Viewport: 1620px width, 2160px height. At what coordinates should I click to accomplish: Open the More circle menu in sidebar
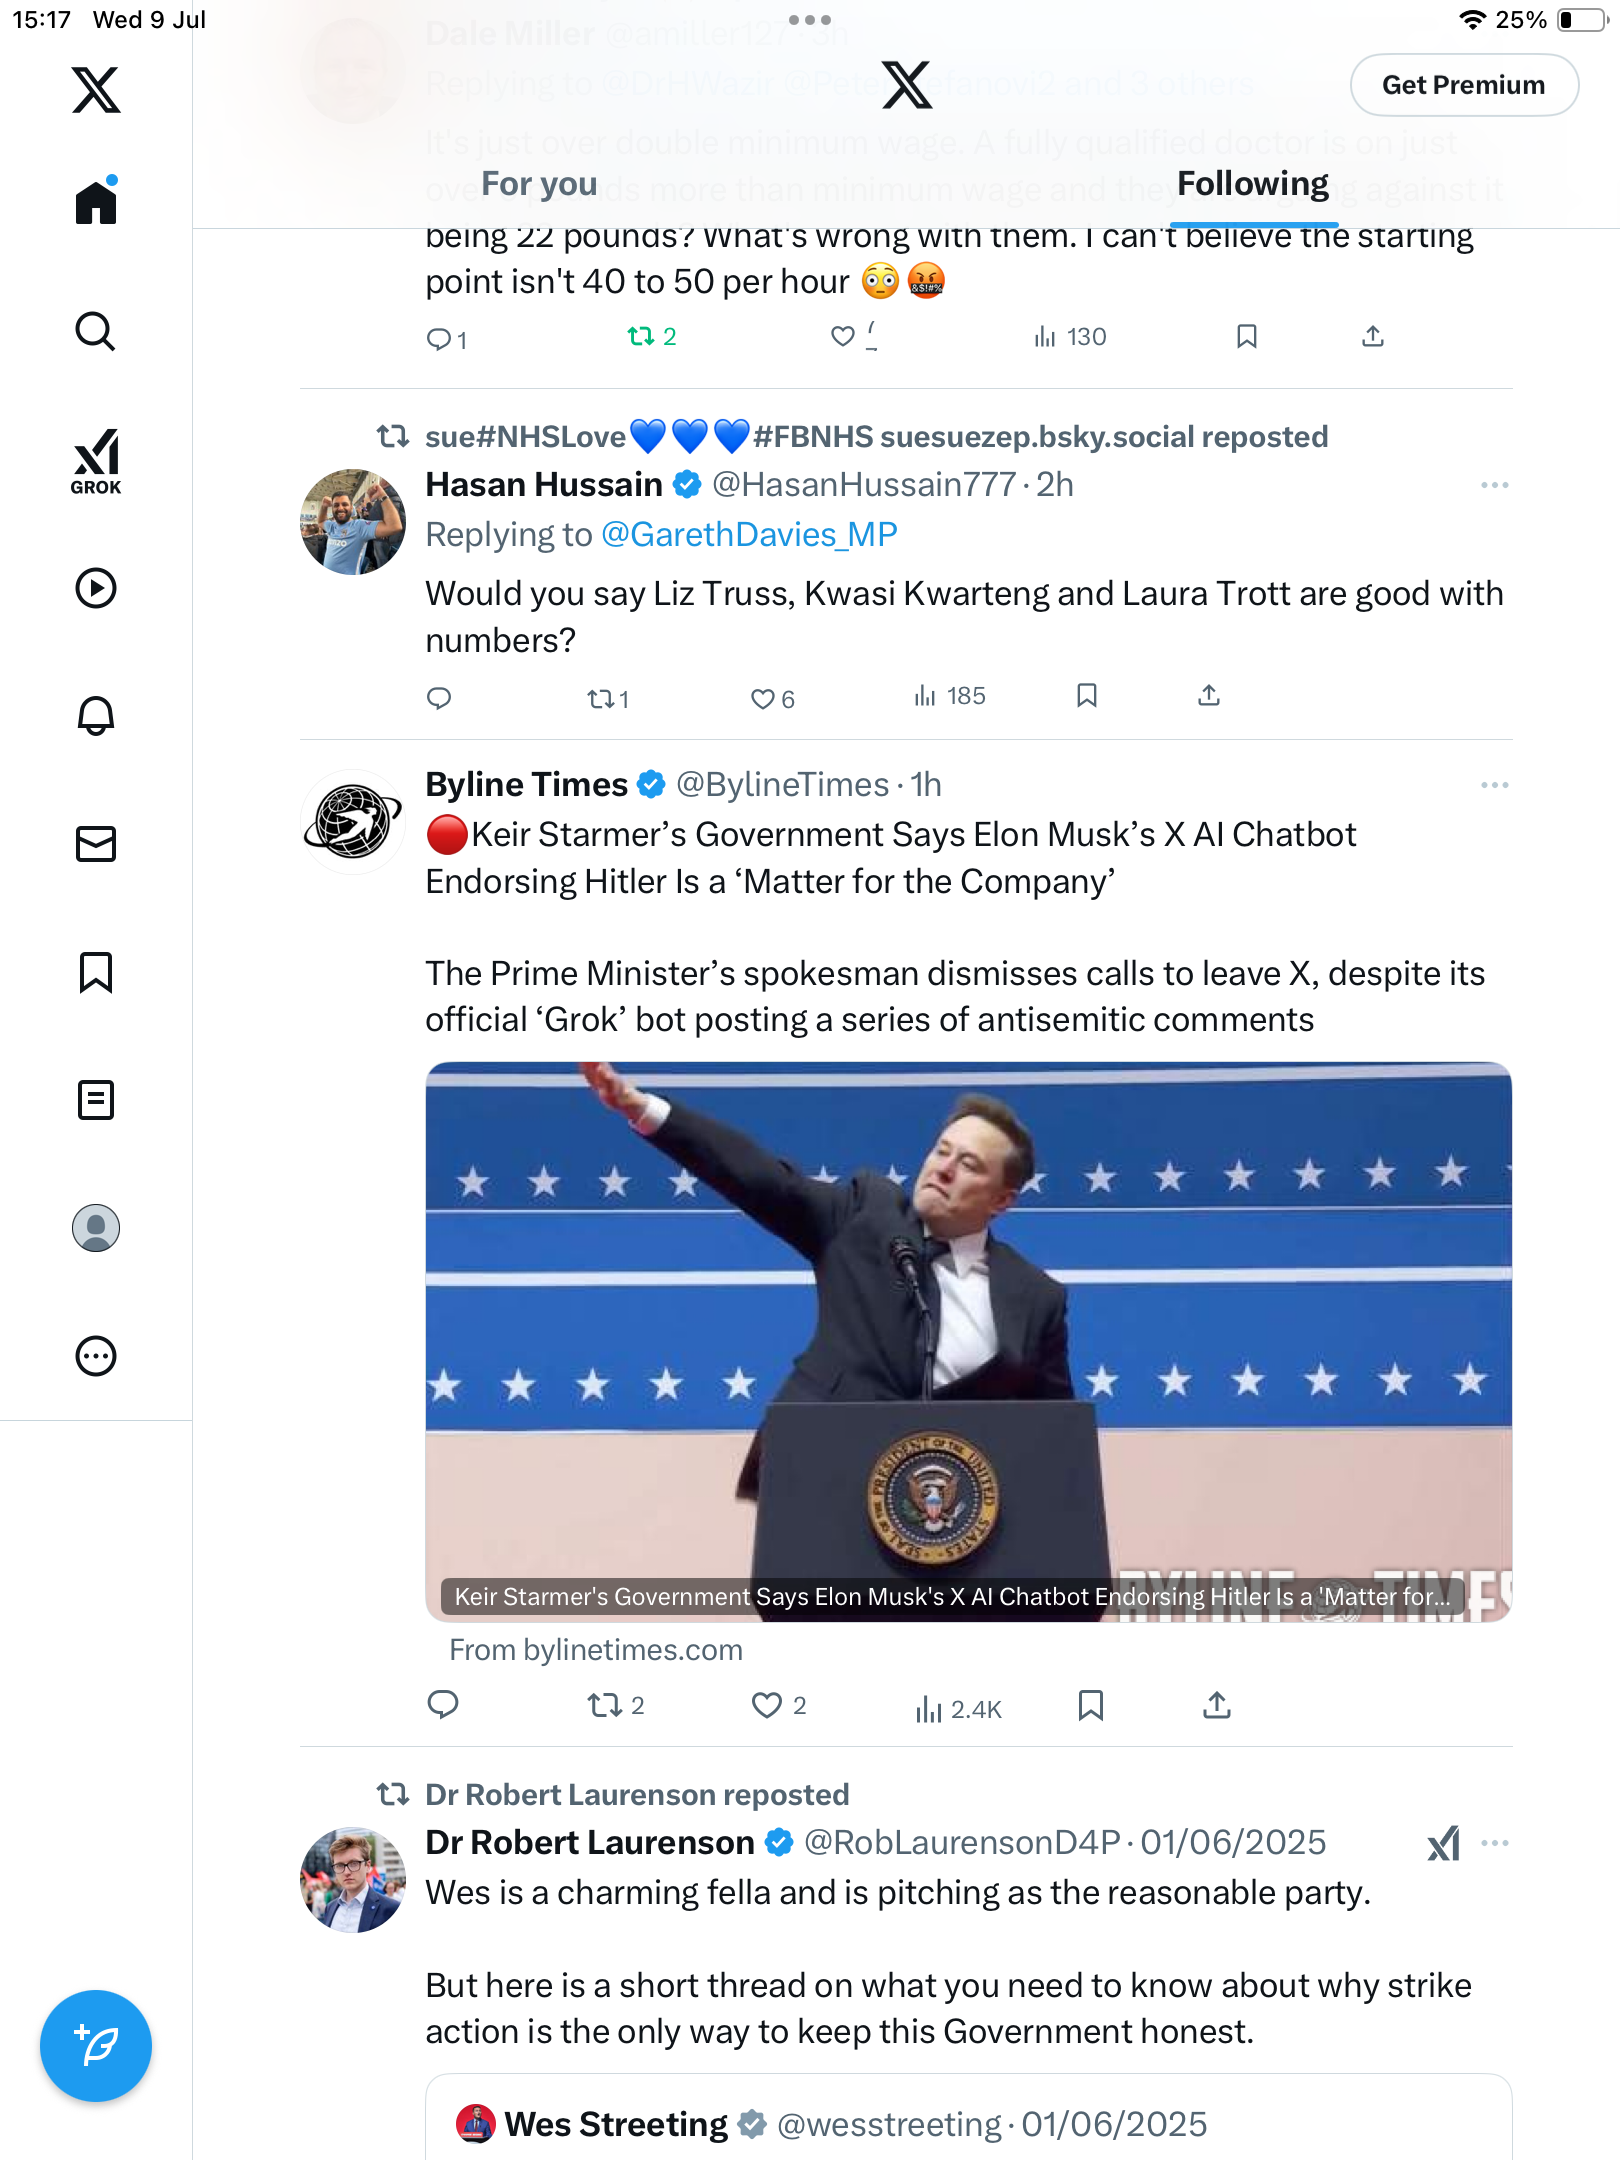coord(96,1356)
